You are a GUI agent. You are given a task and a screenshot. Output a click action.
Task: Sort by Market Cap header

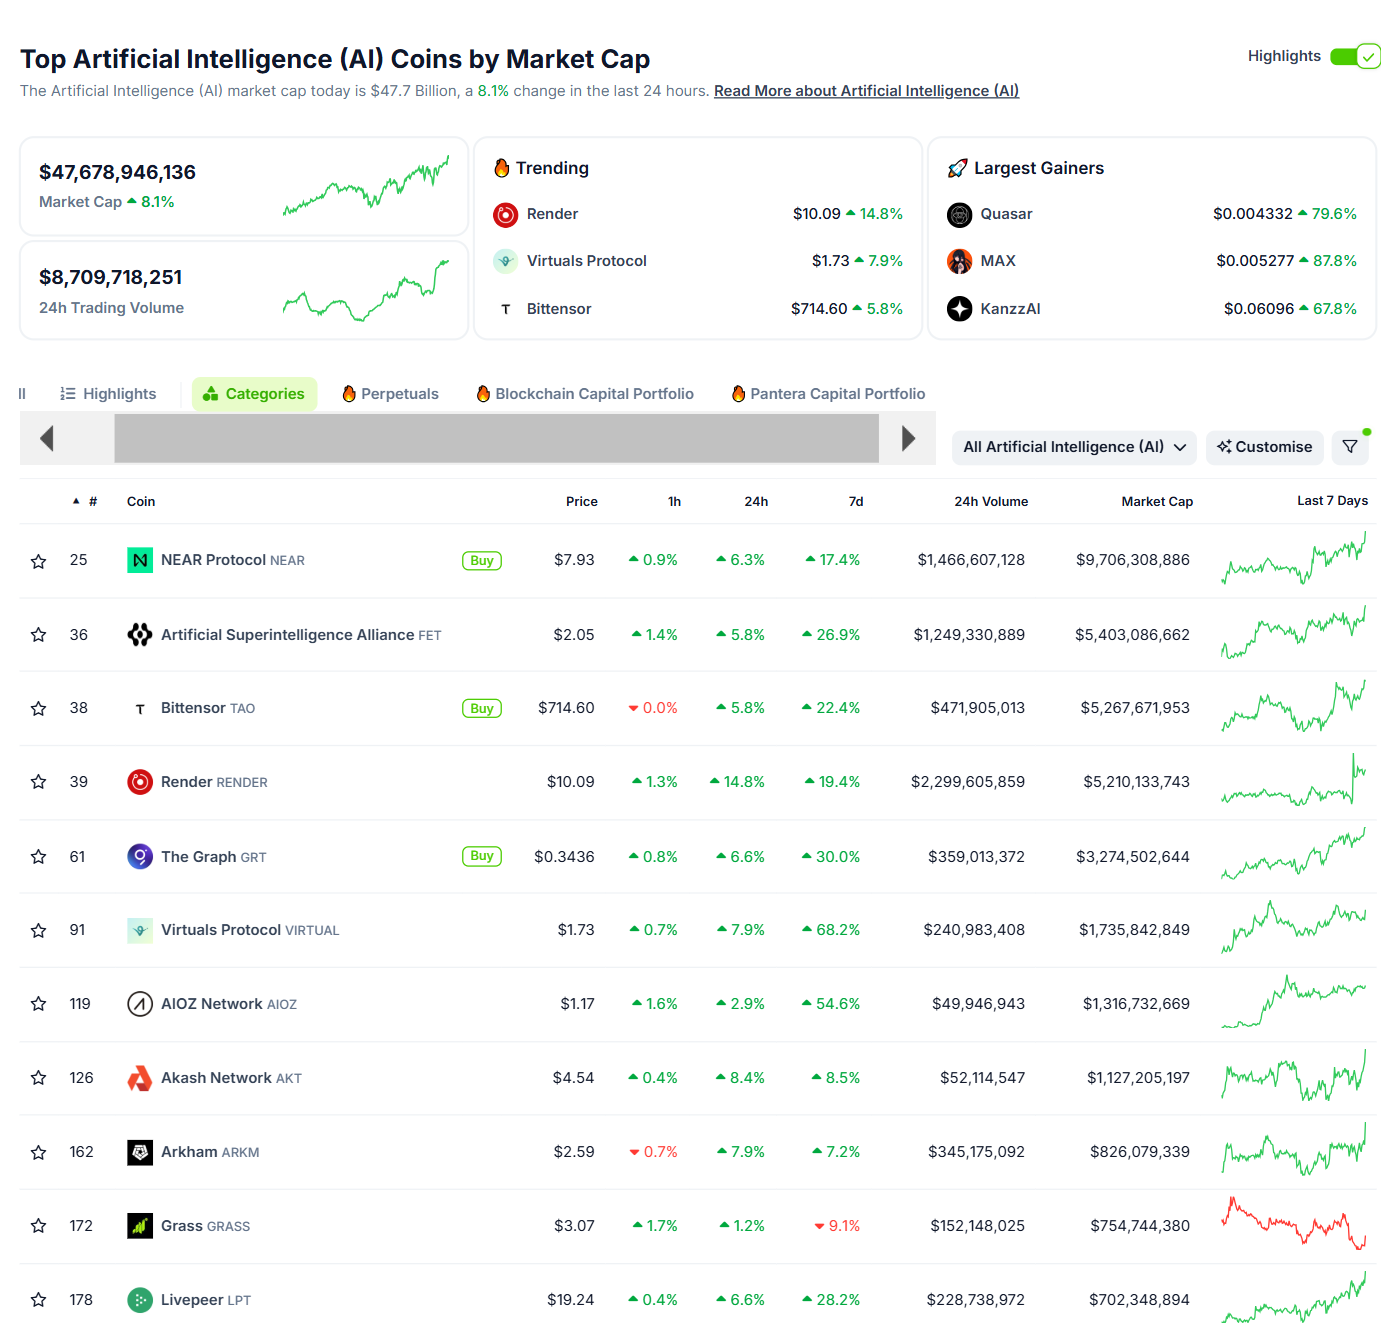pyautogui.click(x=1157, y=502)
